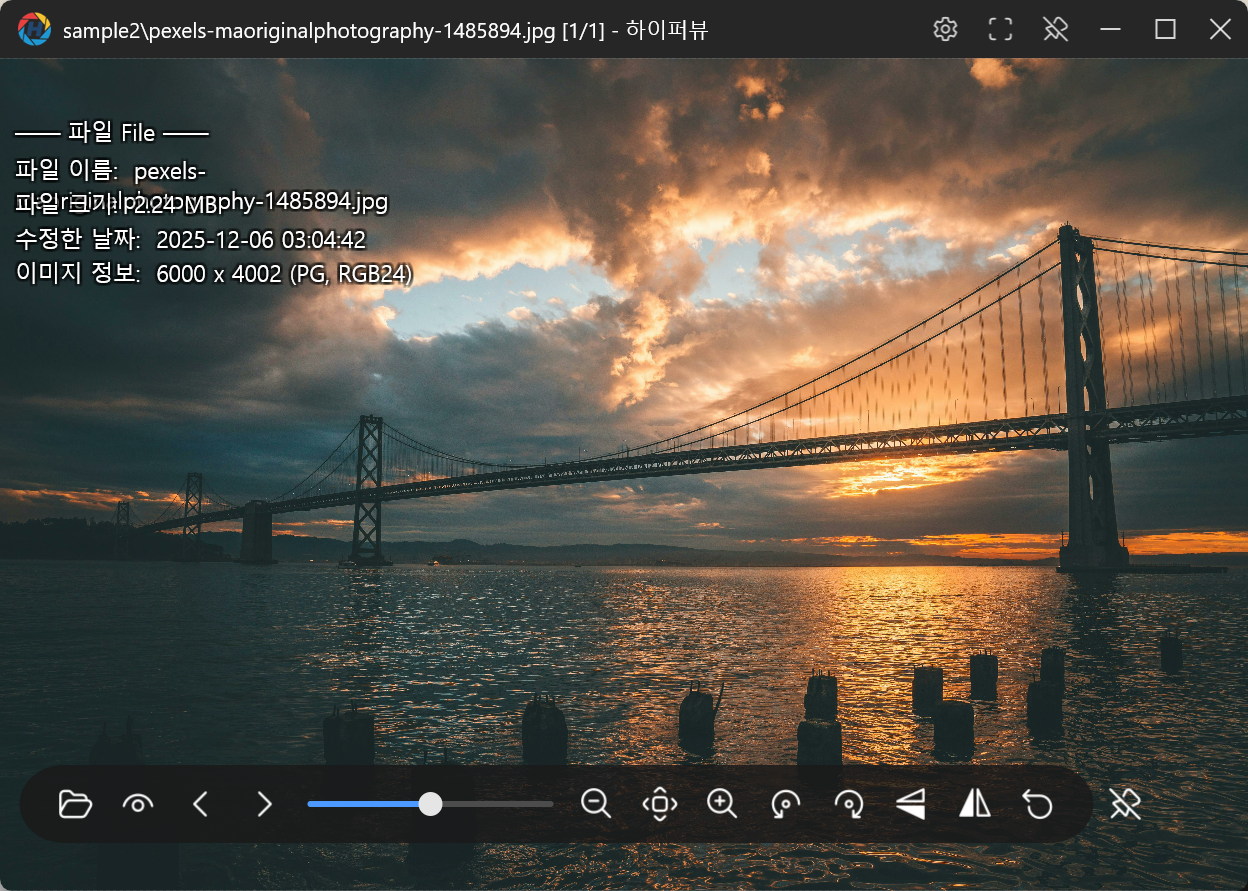Open an image file with the folder icon
This screenshot has height=891, width=1248.
(75, 804)
